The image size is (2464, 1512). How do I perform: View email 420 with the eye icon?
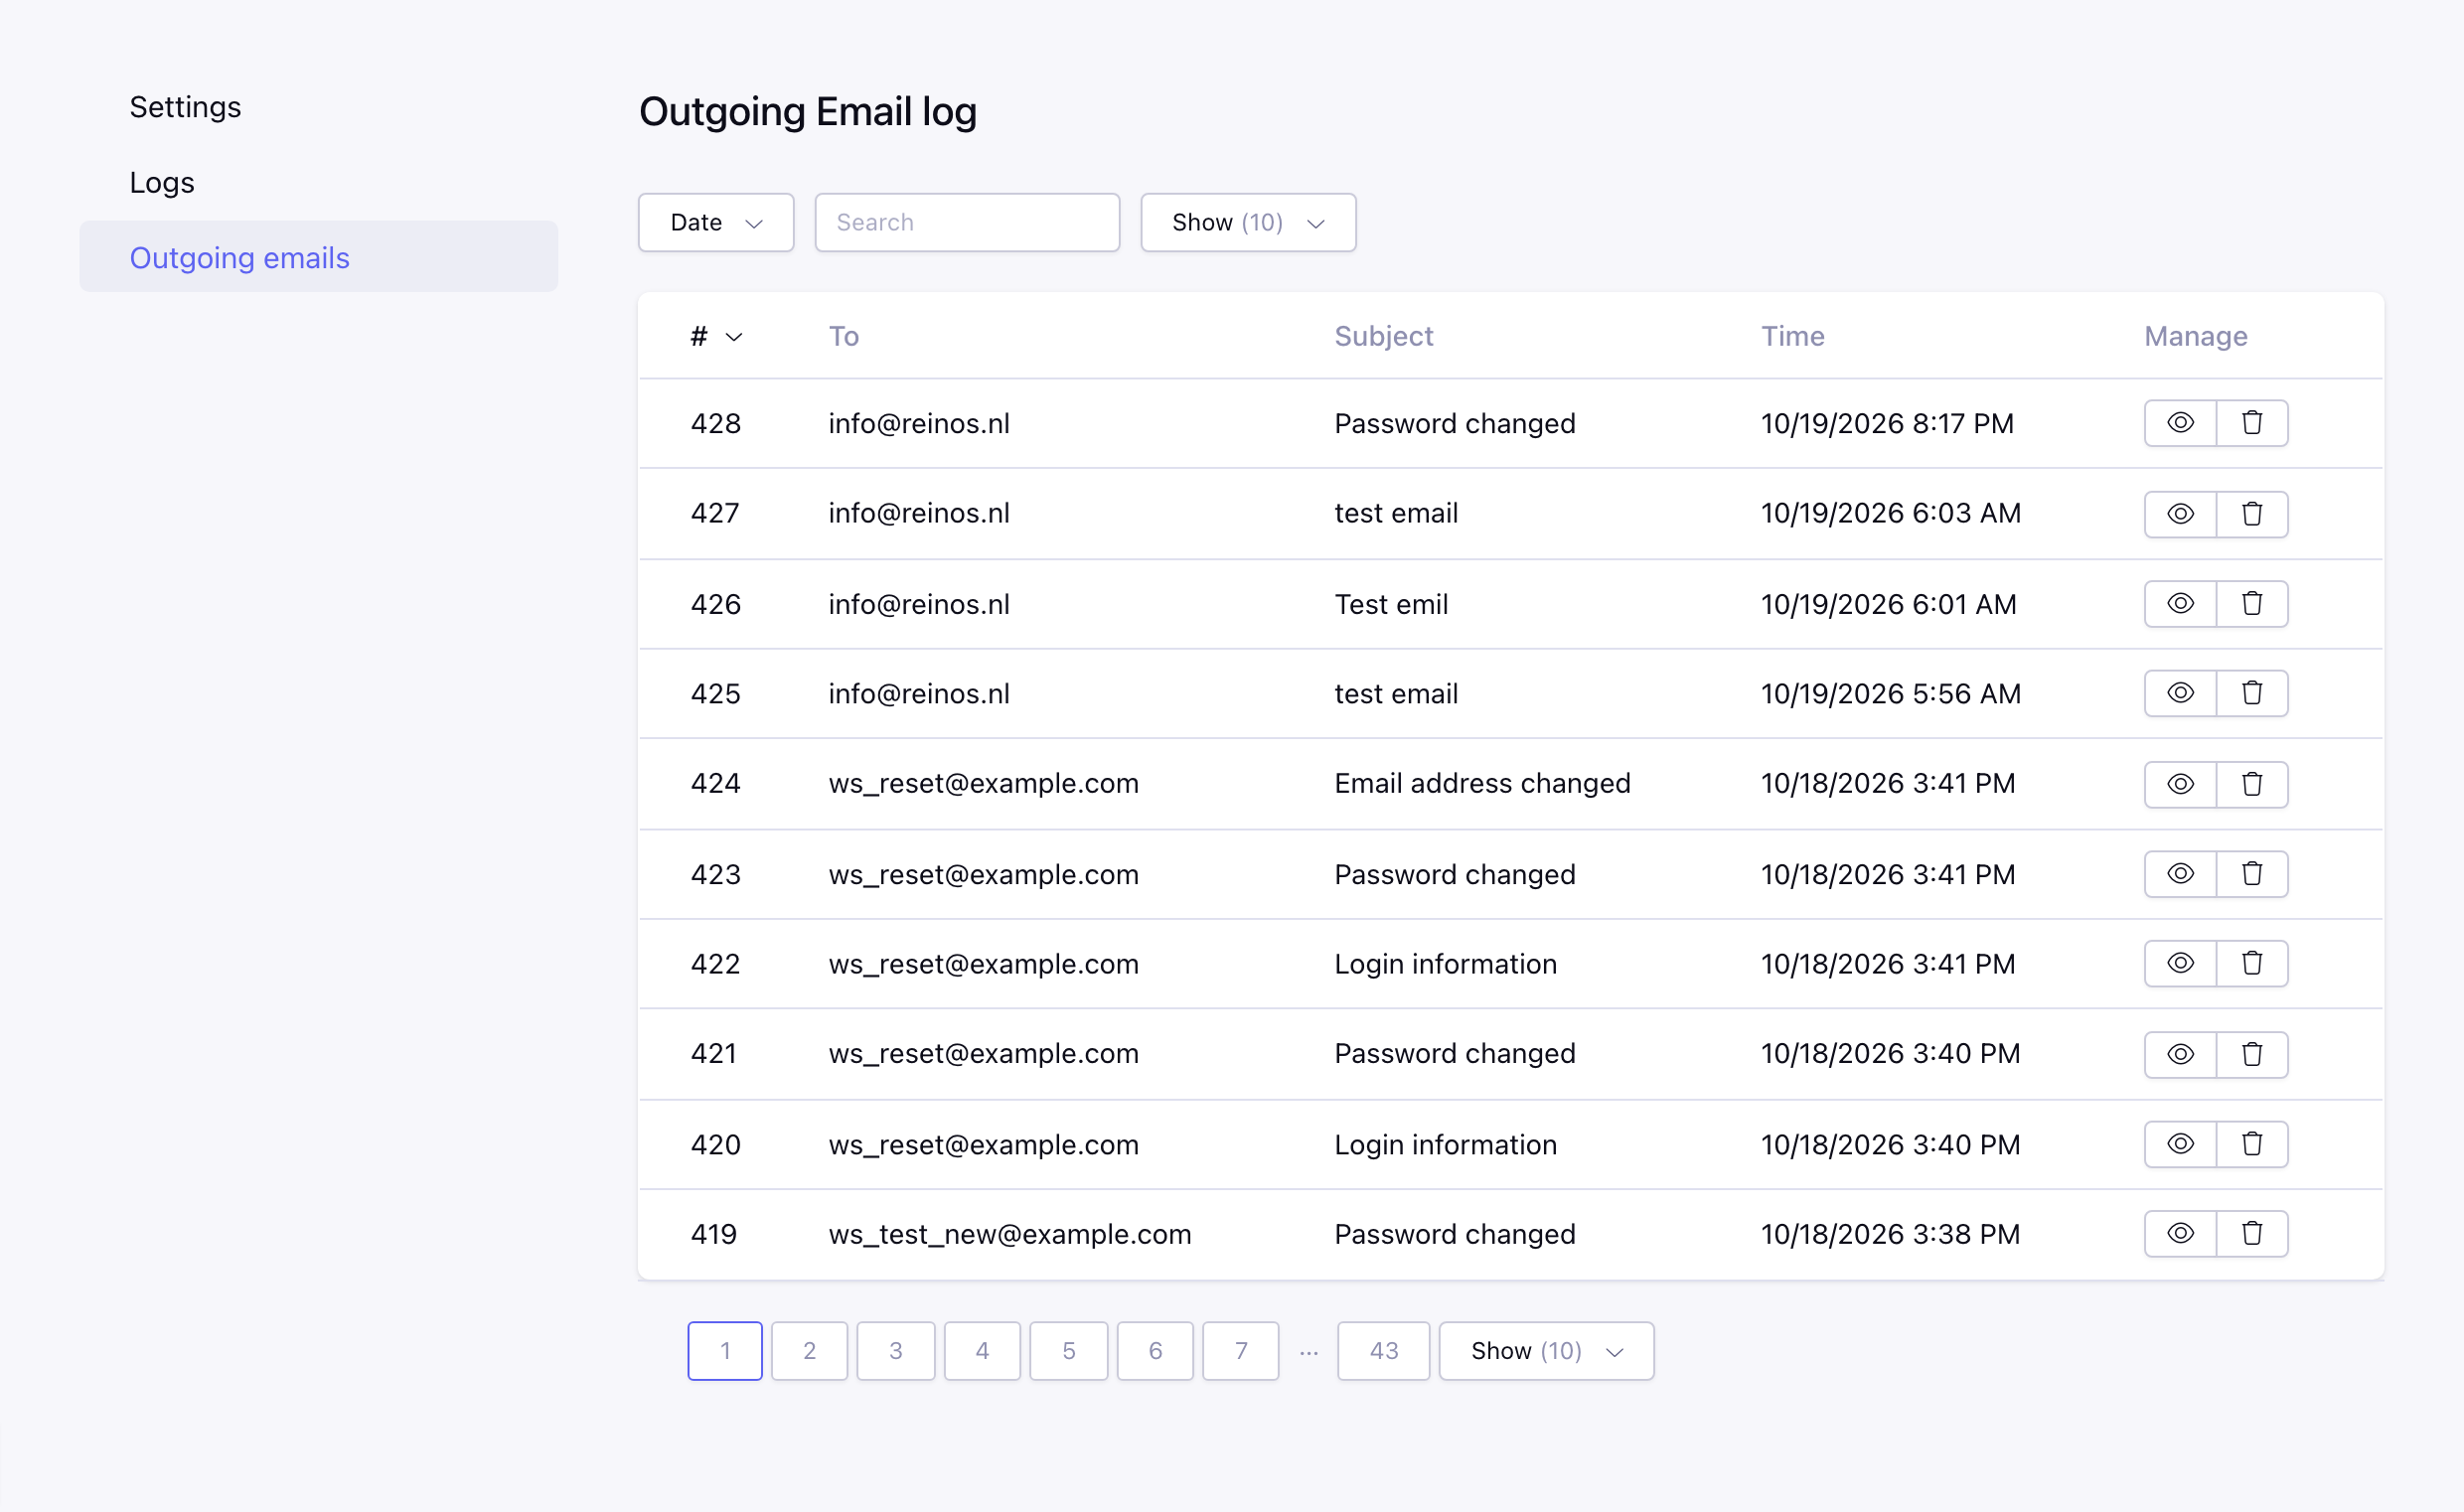click(2180, 1144)
